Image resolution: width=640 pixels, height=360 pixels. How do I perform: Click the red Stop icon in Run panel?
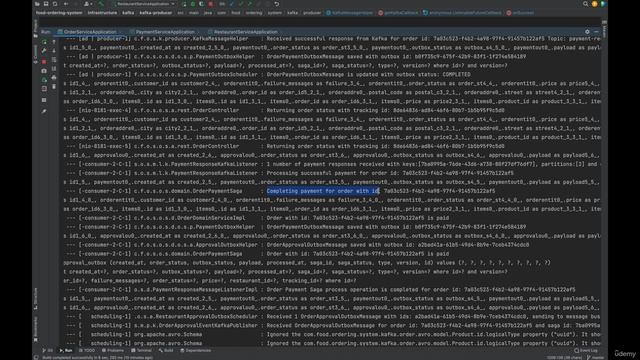44,61
